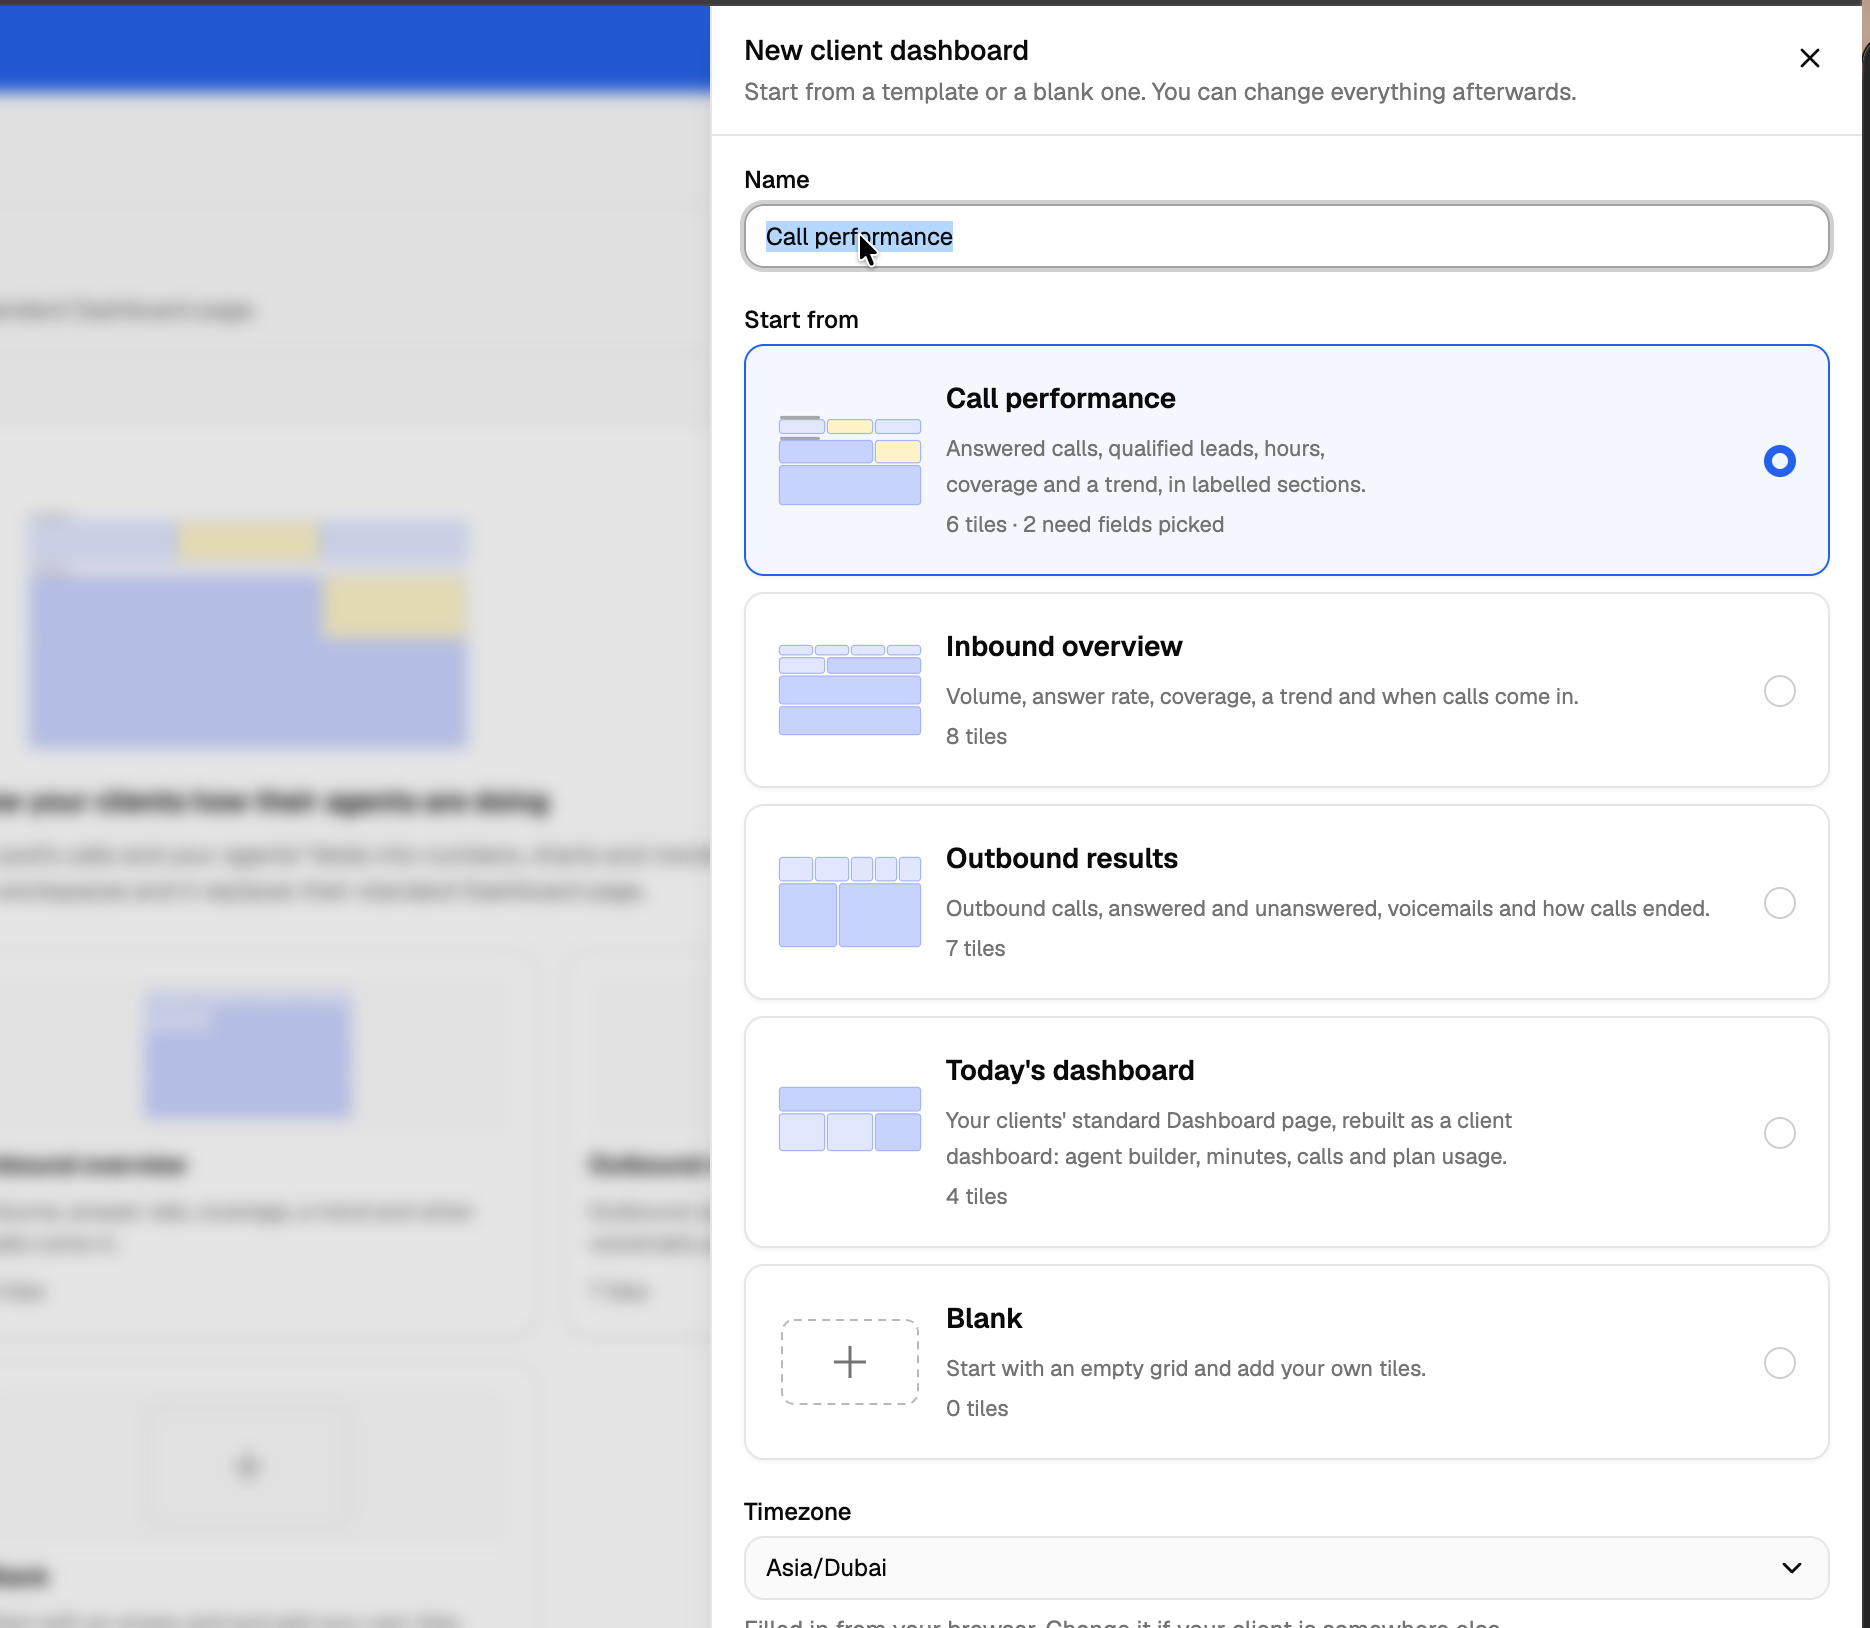
Task: Click the 'Inbound overview' card title
Action: point(1064,647)
